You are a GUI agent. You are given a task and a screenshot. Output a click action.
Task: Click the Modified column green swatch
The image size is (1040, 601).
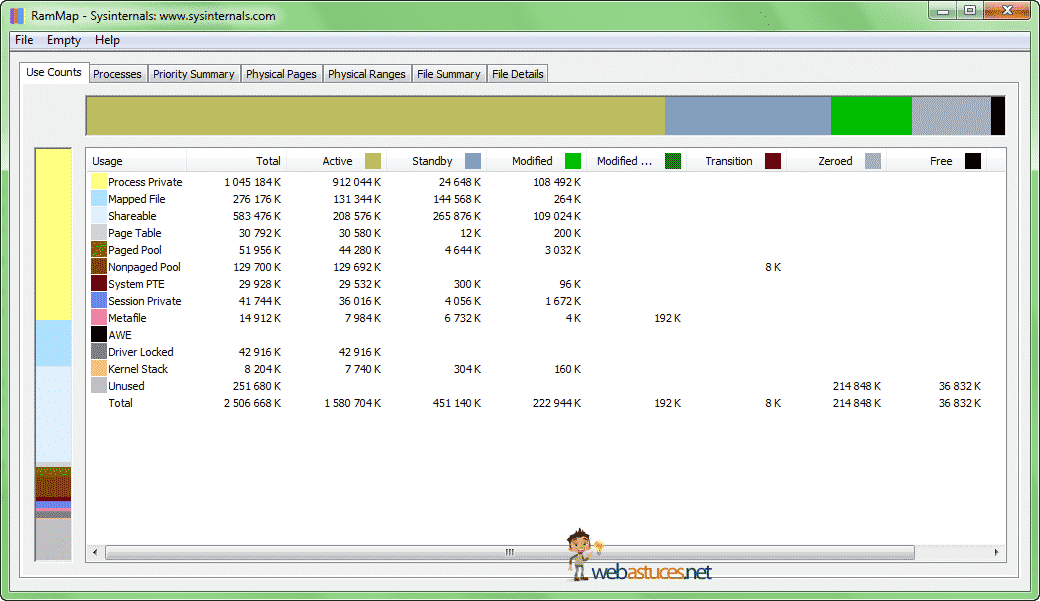pyautogui.click(x=573, y=161)
